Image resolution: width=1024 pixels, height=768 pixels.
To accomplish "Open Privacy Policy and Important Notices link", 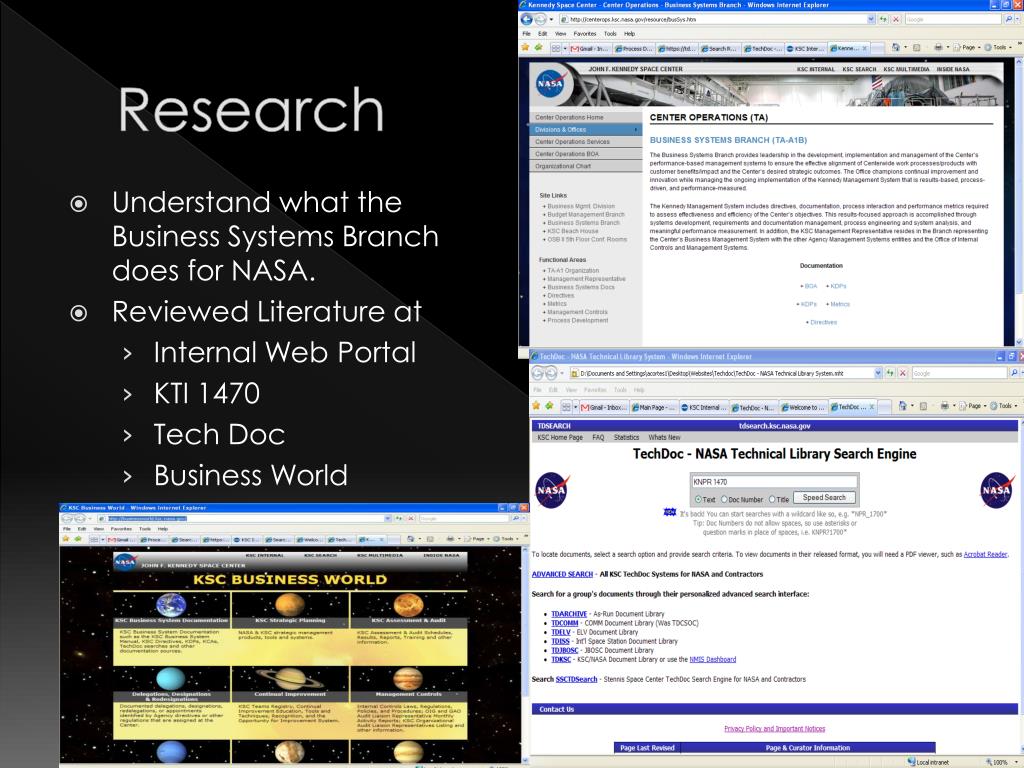I will tap(775, 728).
